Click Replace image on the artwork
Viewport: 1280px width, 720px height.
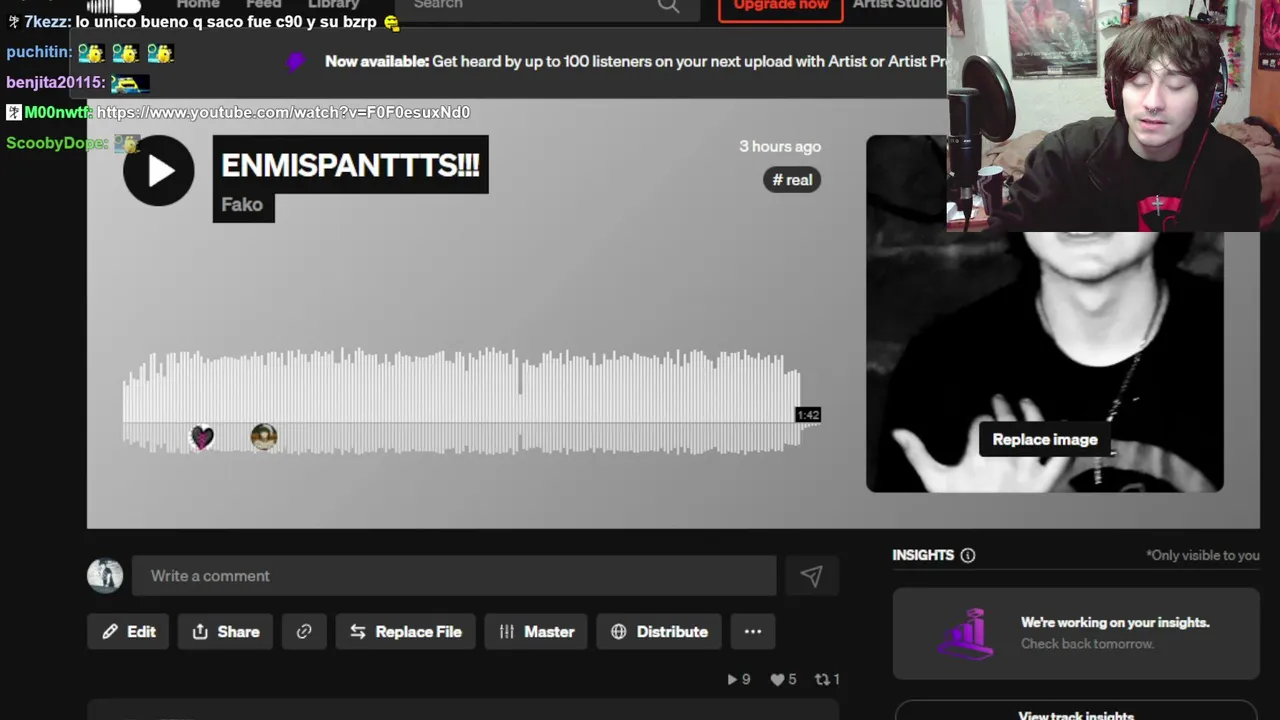click(x=1045, y=440)
